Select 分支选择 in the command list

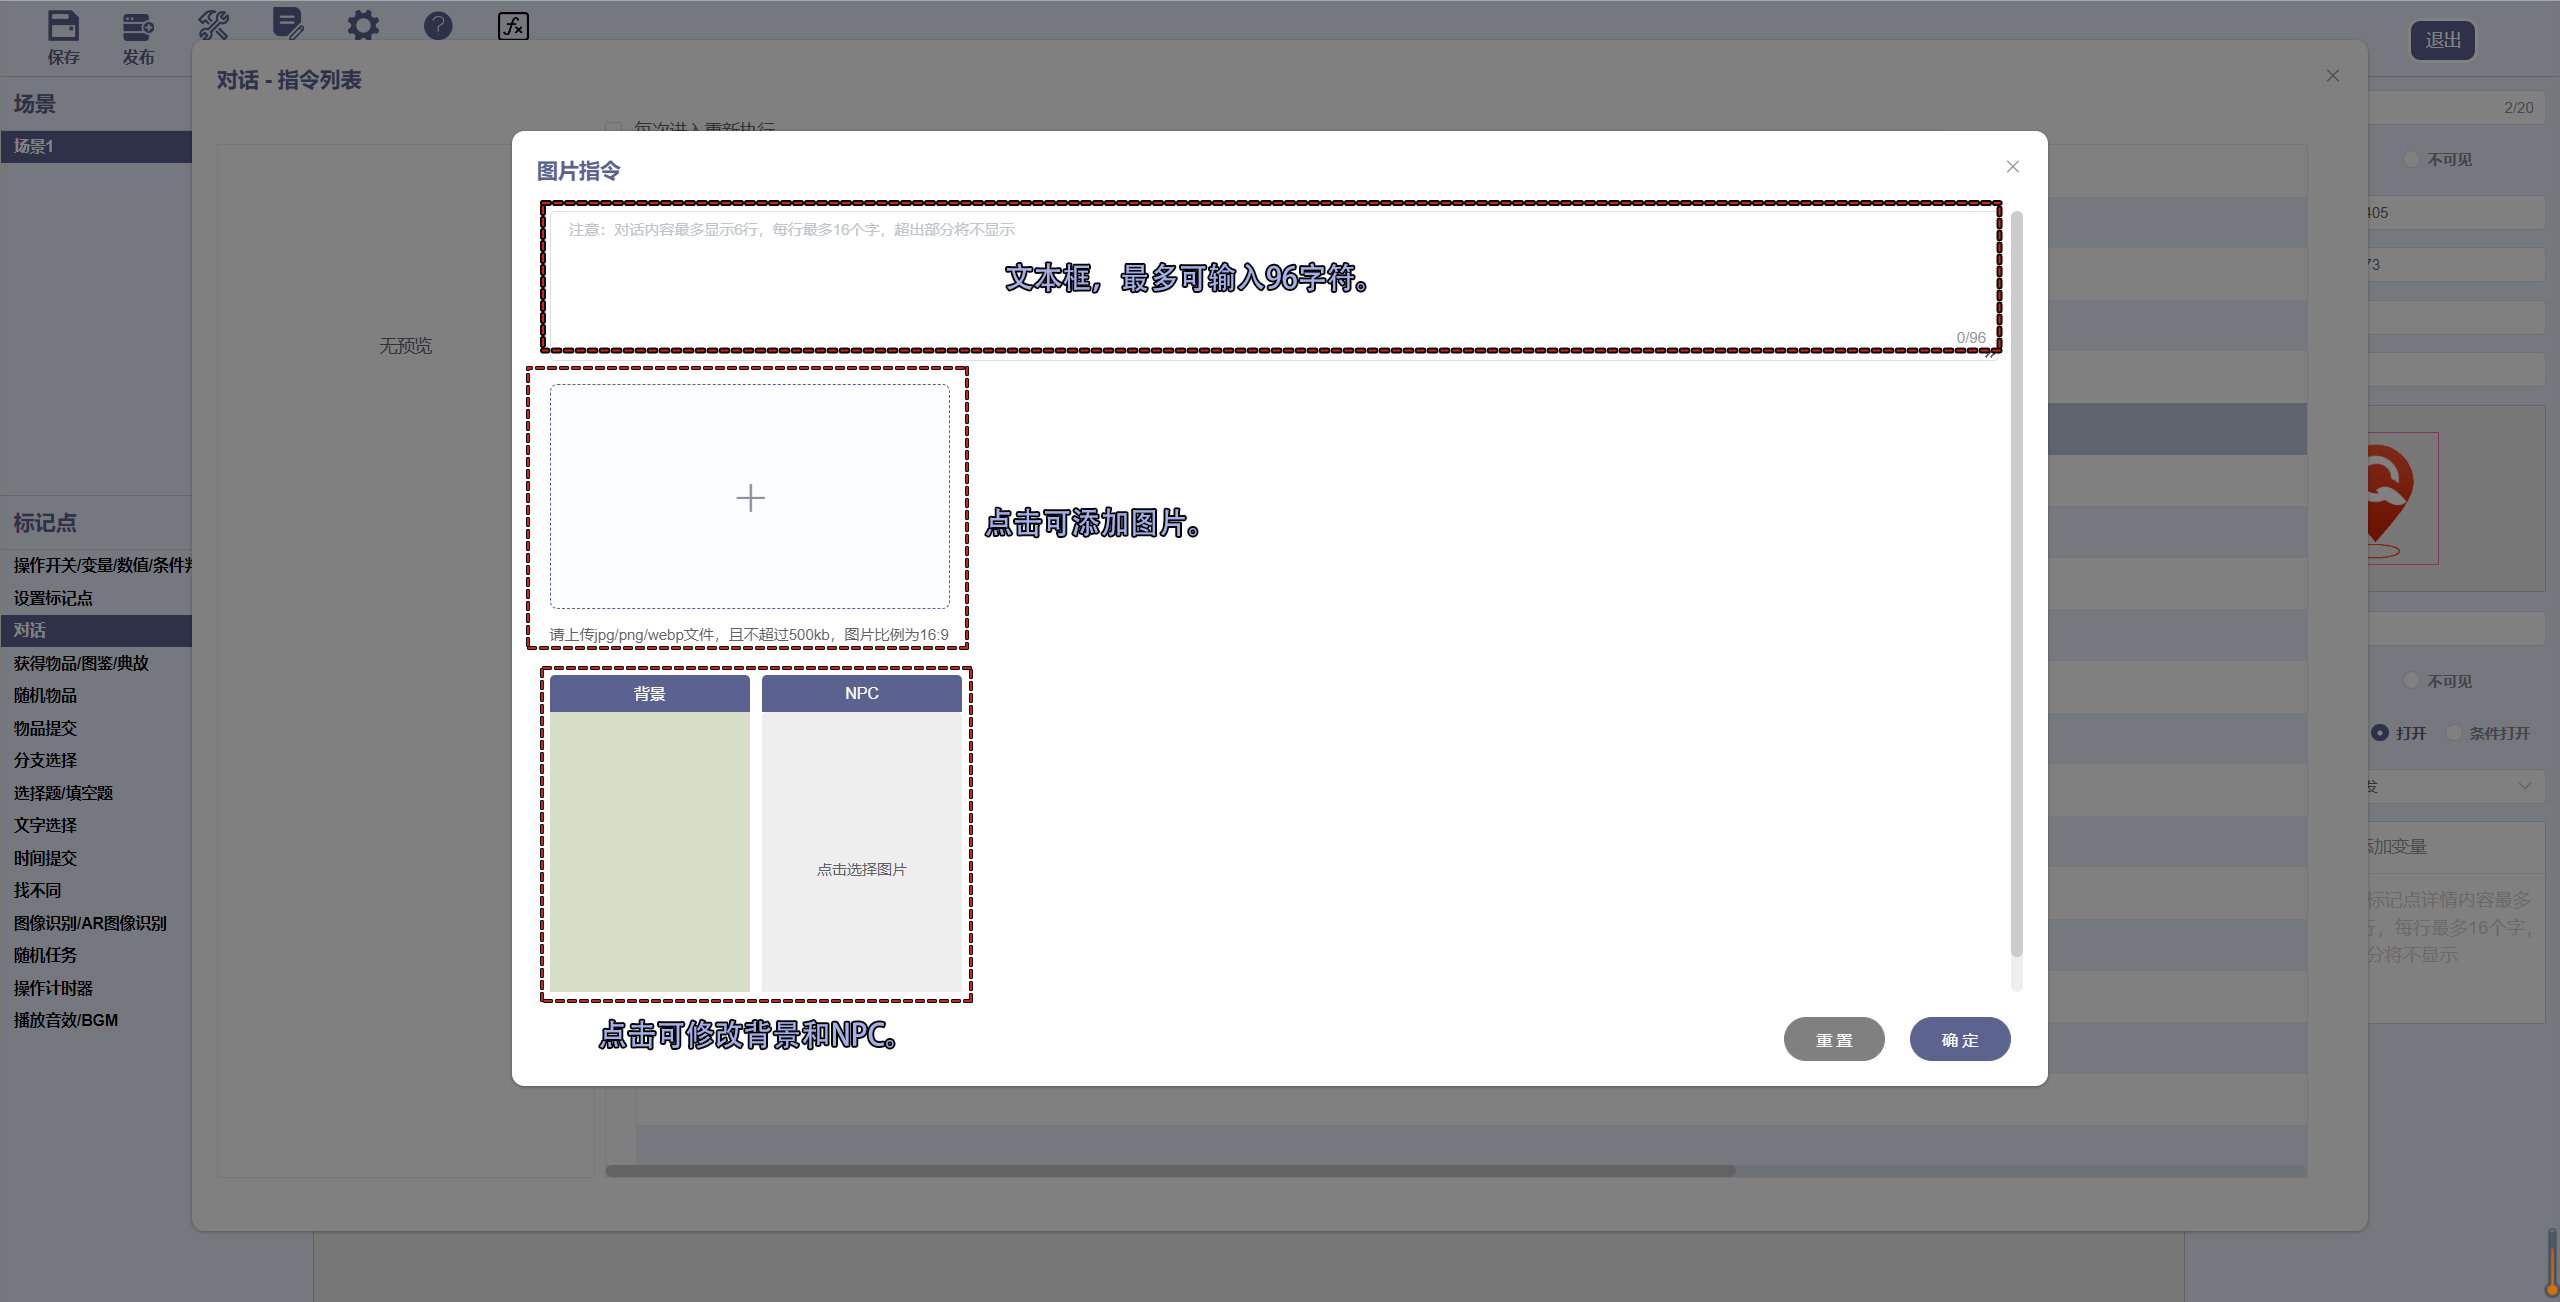click(x=46, y=760)
